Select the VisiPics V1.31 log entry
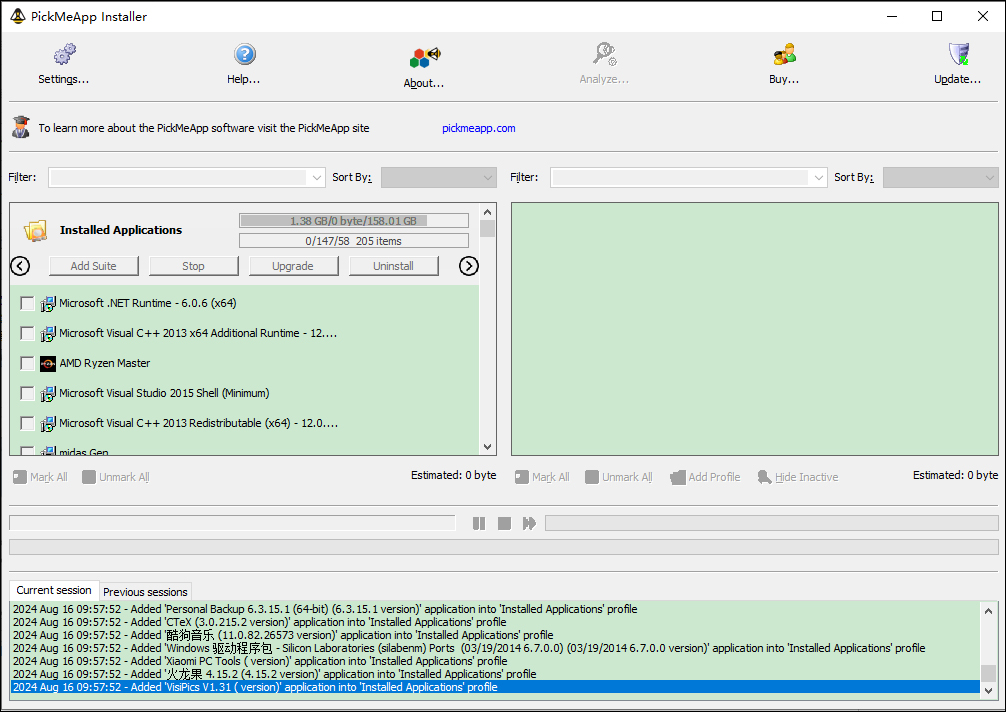The height and width of the screenshot is (712, 1006). [x=495, y=688]
